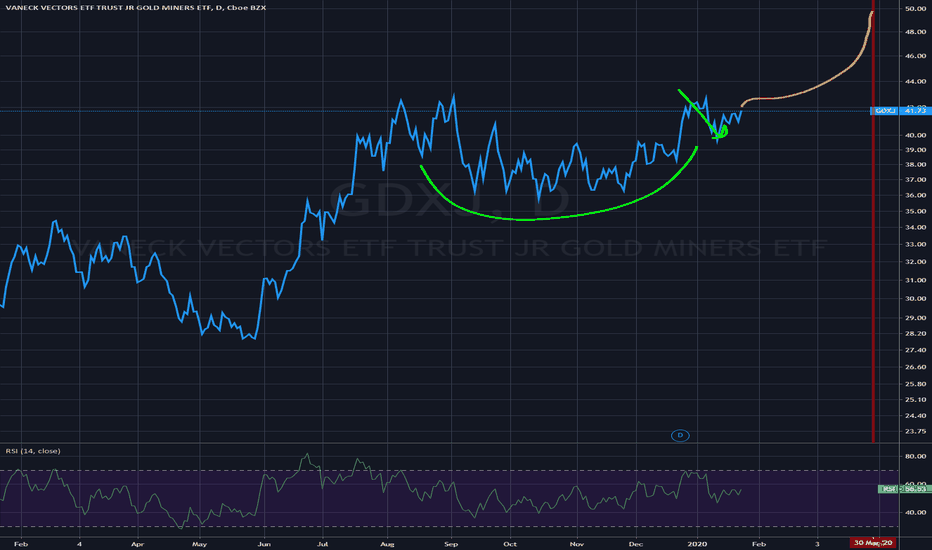
Task: Click the 2020 label on time axis
Action: (697, 544)
